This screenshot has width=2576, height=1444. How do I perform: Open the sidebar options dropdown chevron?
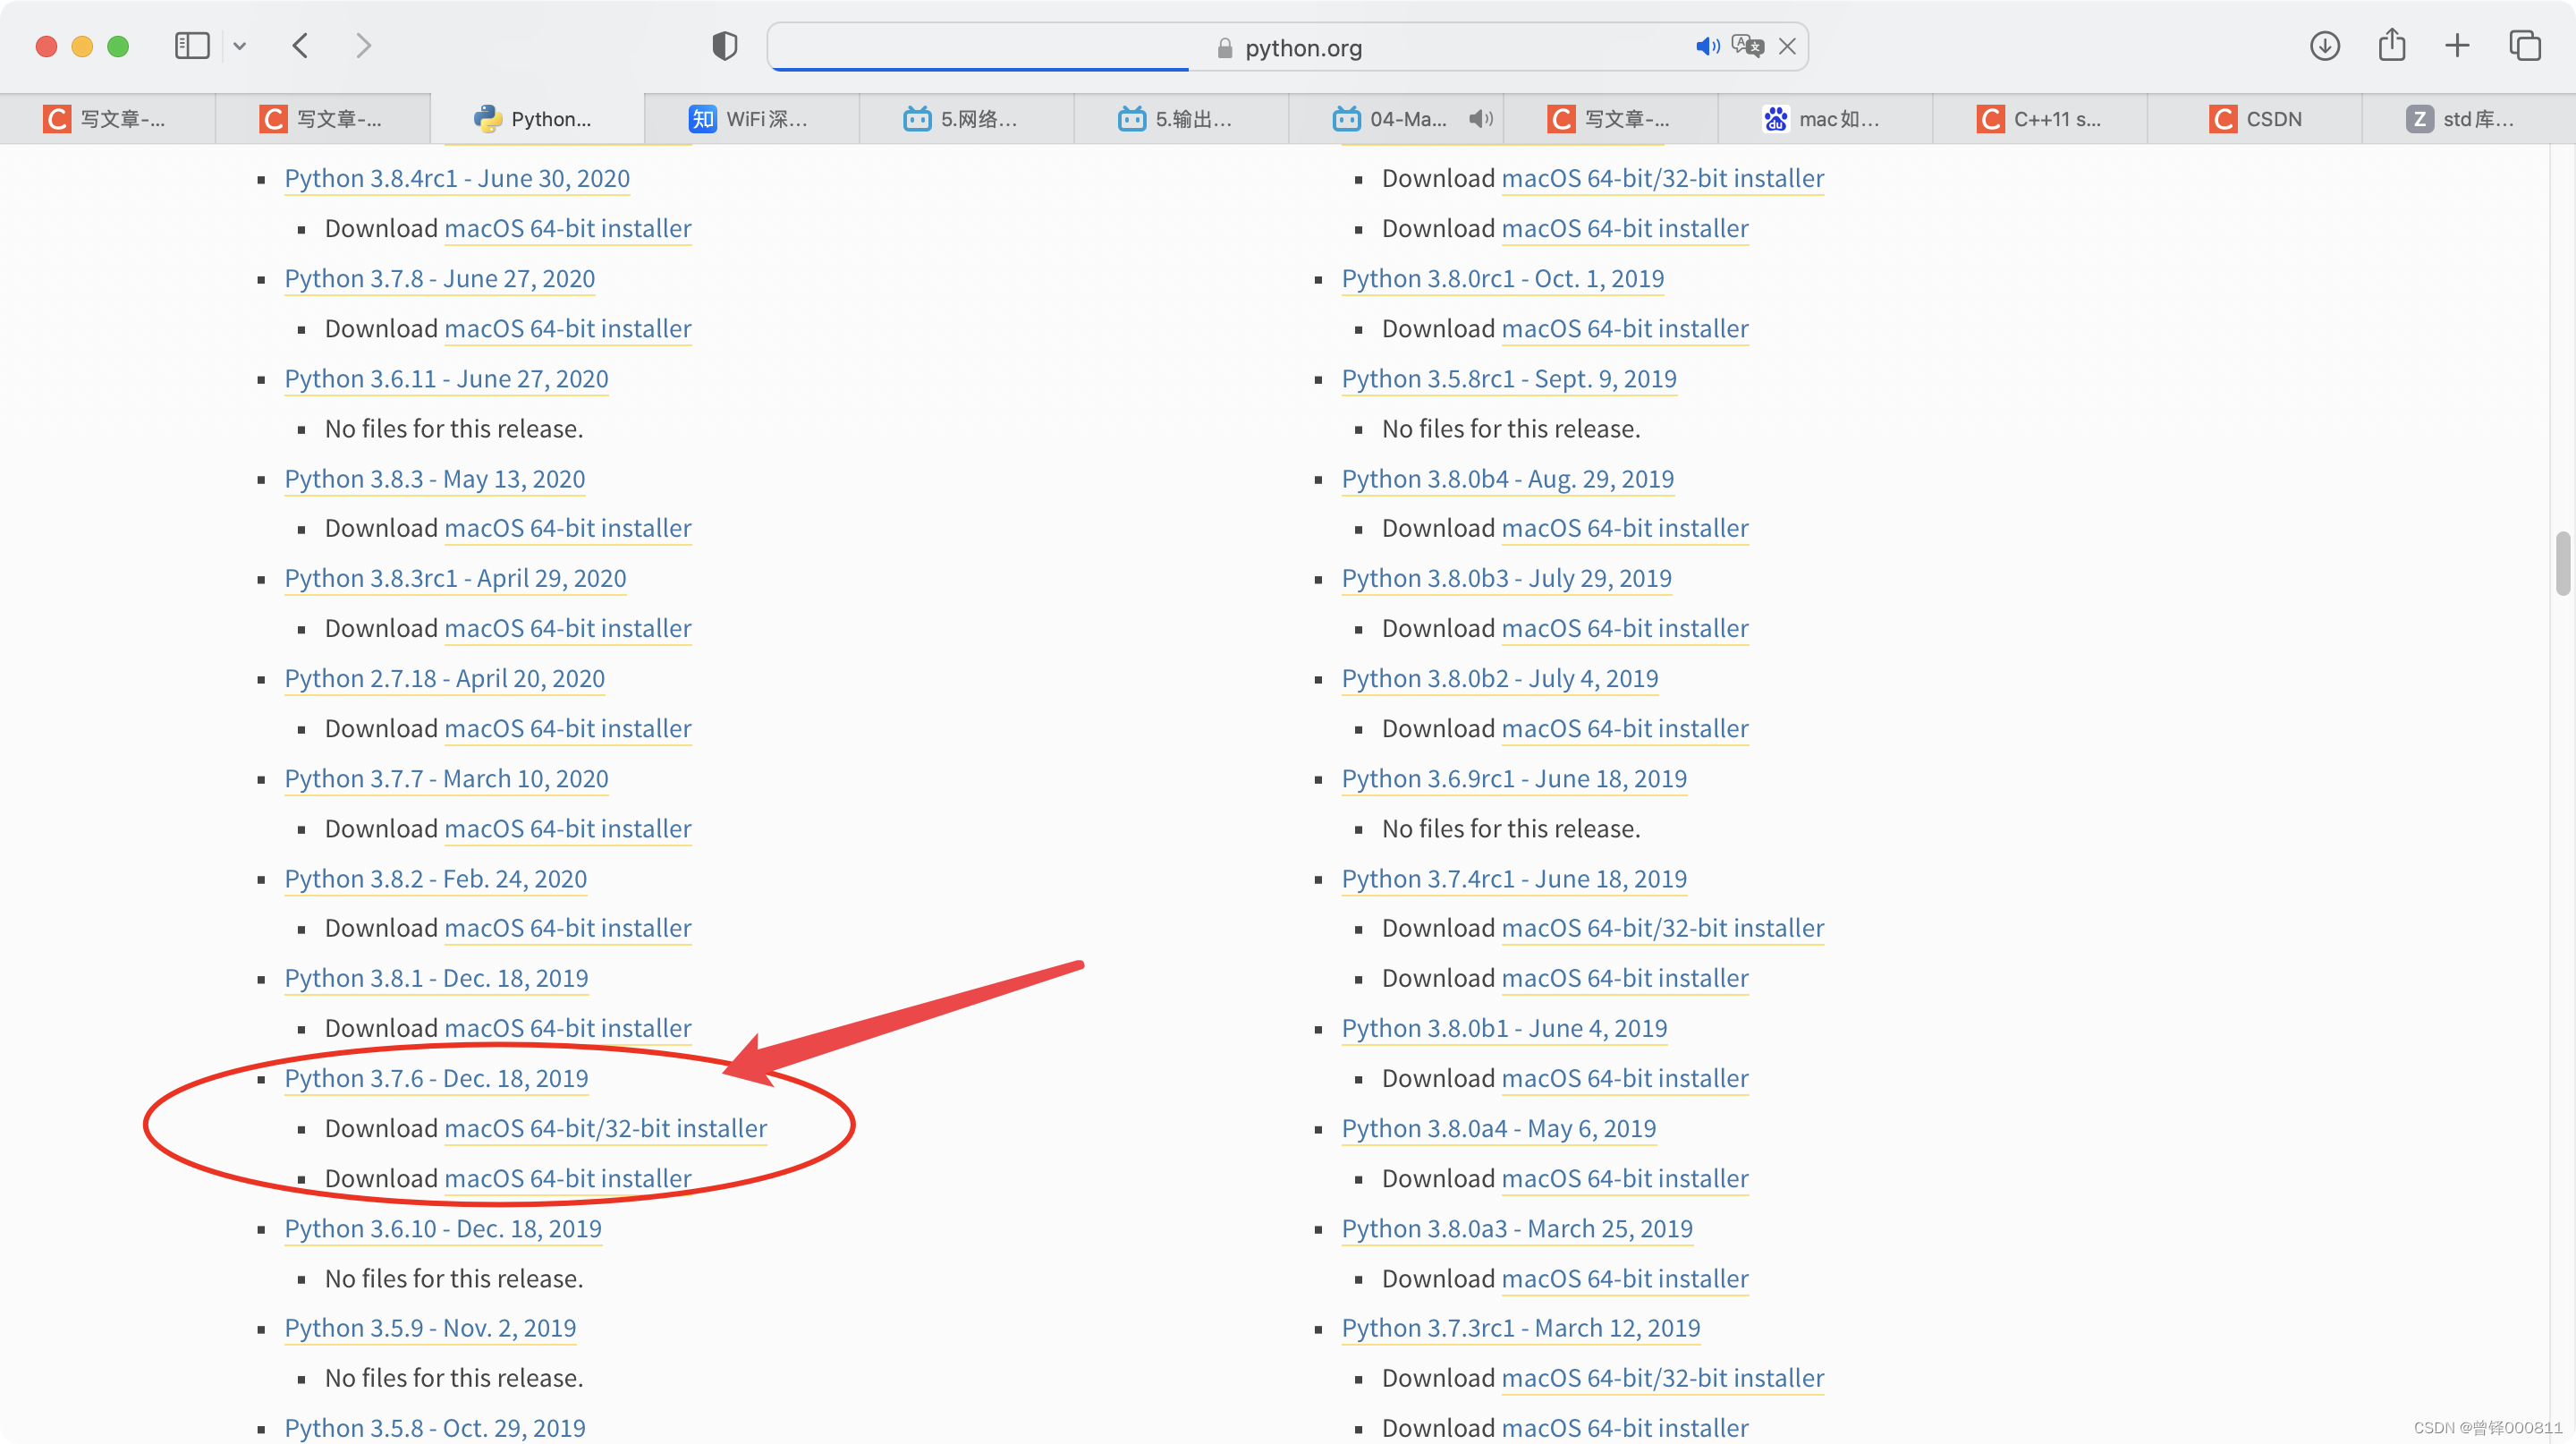240,46
